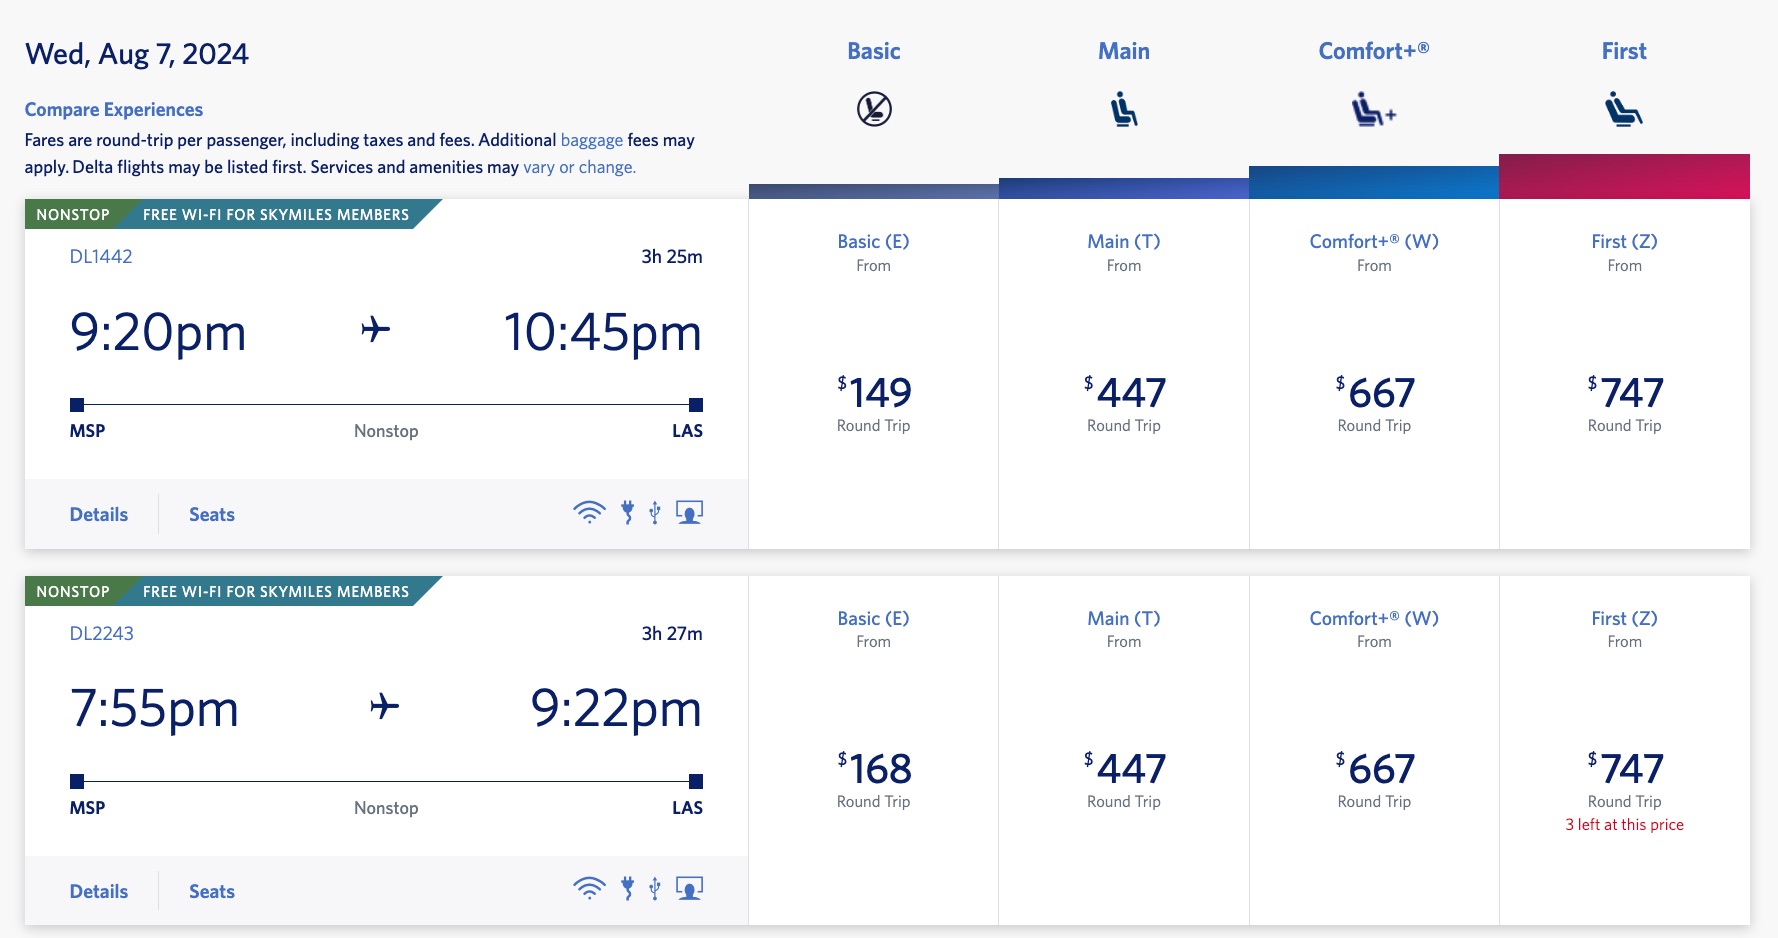The width and height of the screenshot is (1778, 938).
Task: Select flight number DL1442
Action: (x=102, y=256)
